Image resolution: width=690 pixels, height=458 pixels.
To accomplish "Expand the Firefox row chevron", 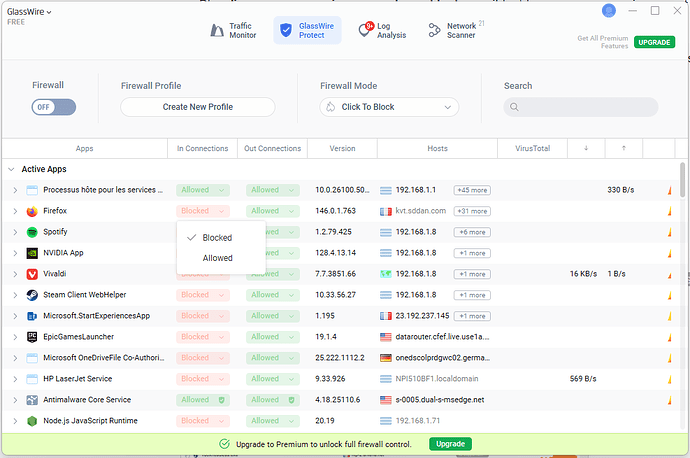I will [x=14, y=211].
